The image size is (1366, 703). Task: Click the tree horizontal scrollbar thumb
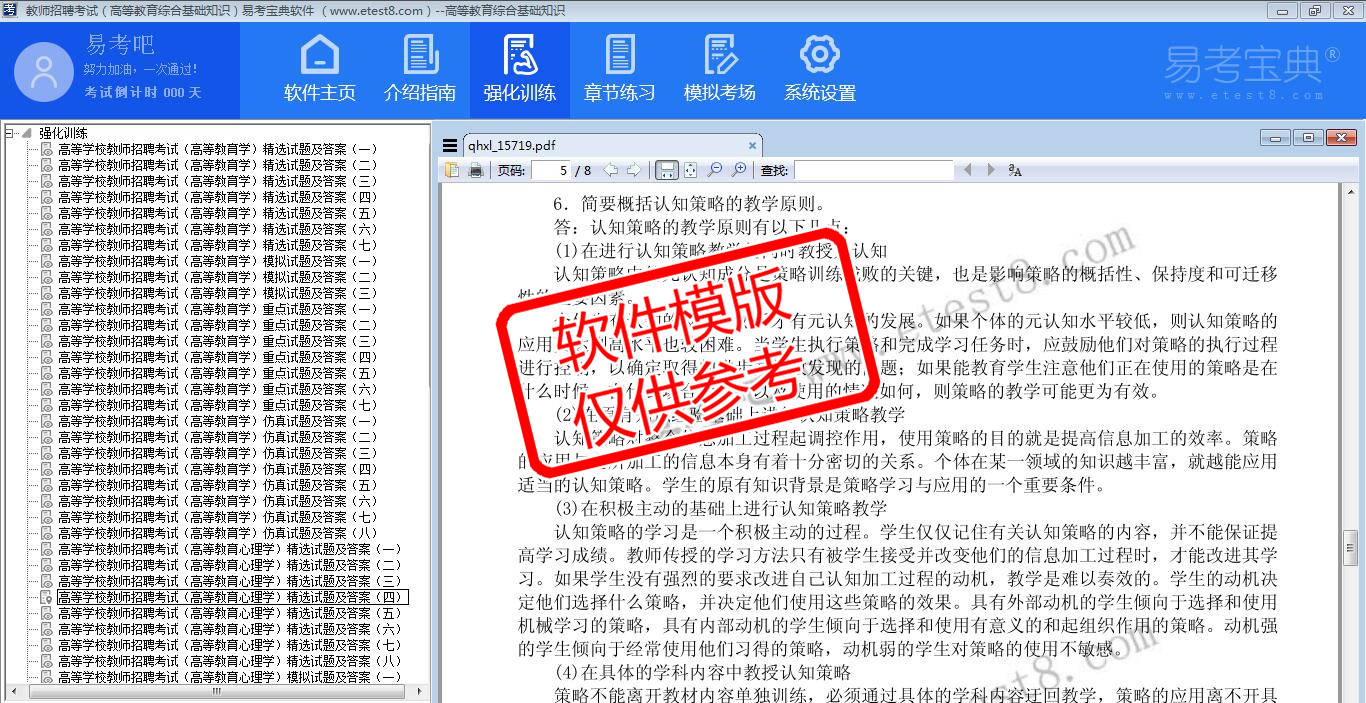[x=216, y=691]
